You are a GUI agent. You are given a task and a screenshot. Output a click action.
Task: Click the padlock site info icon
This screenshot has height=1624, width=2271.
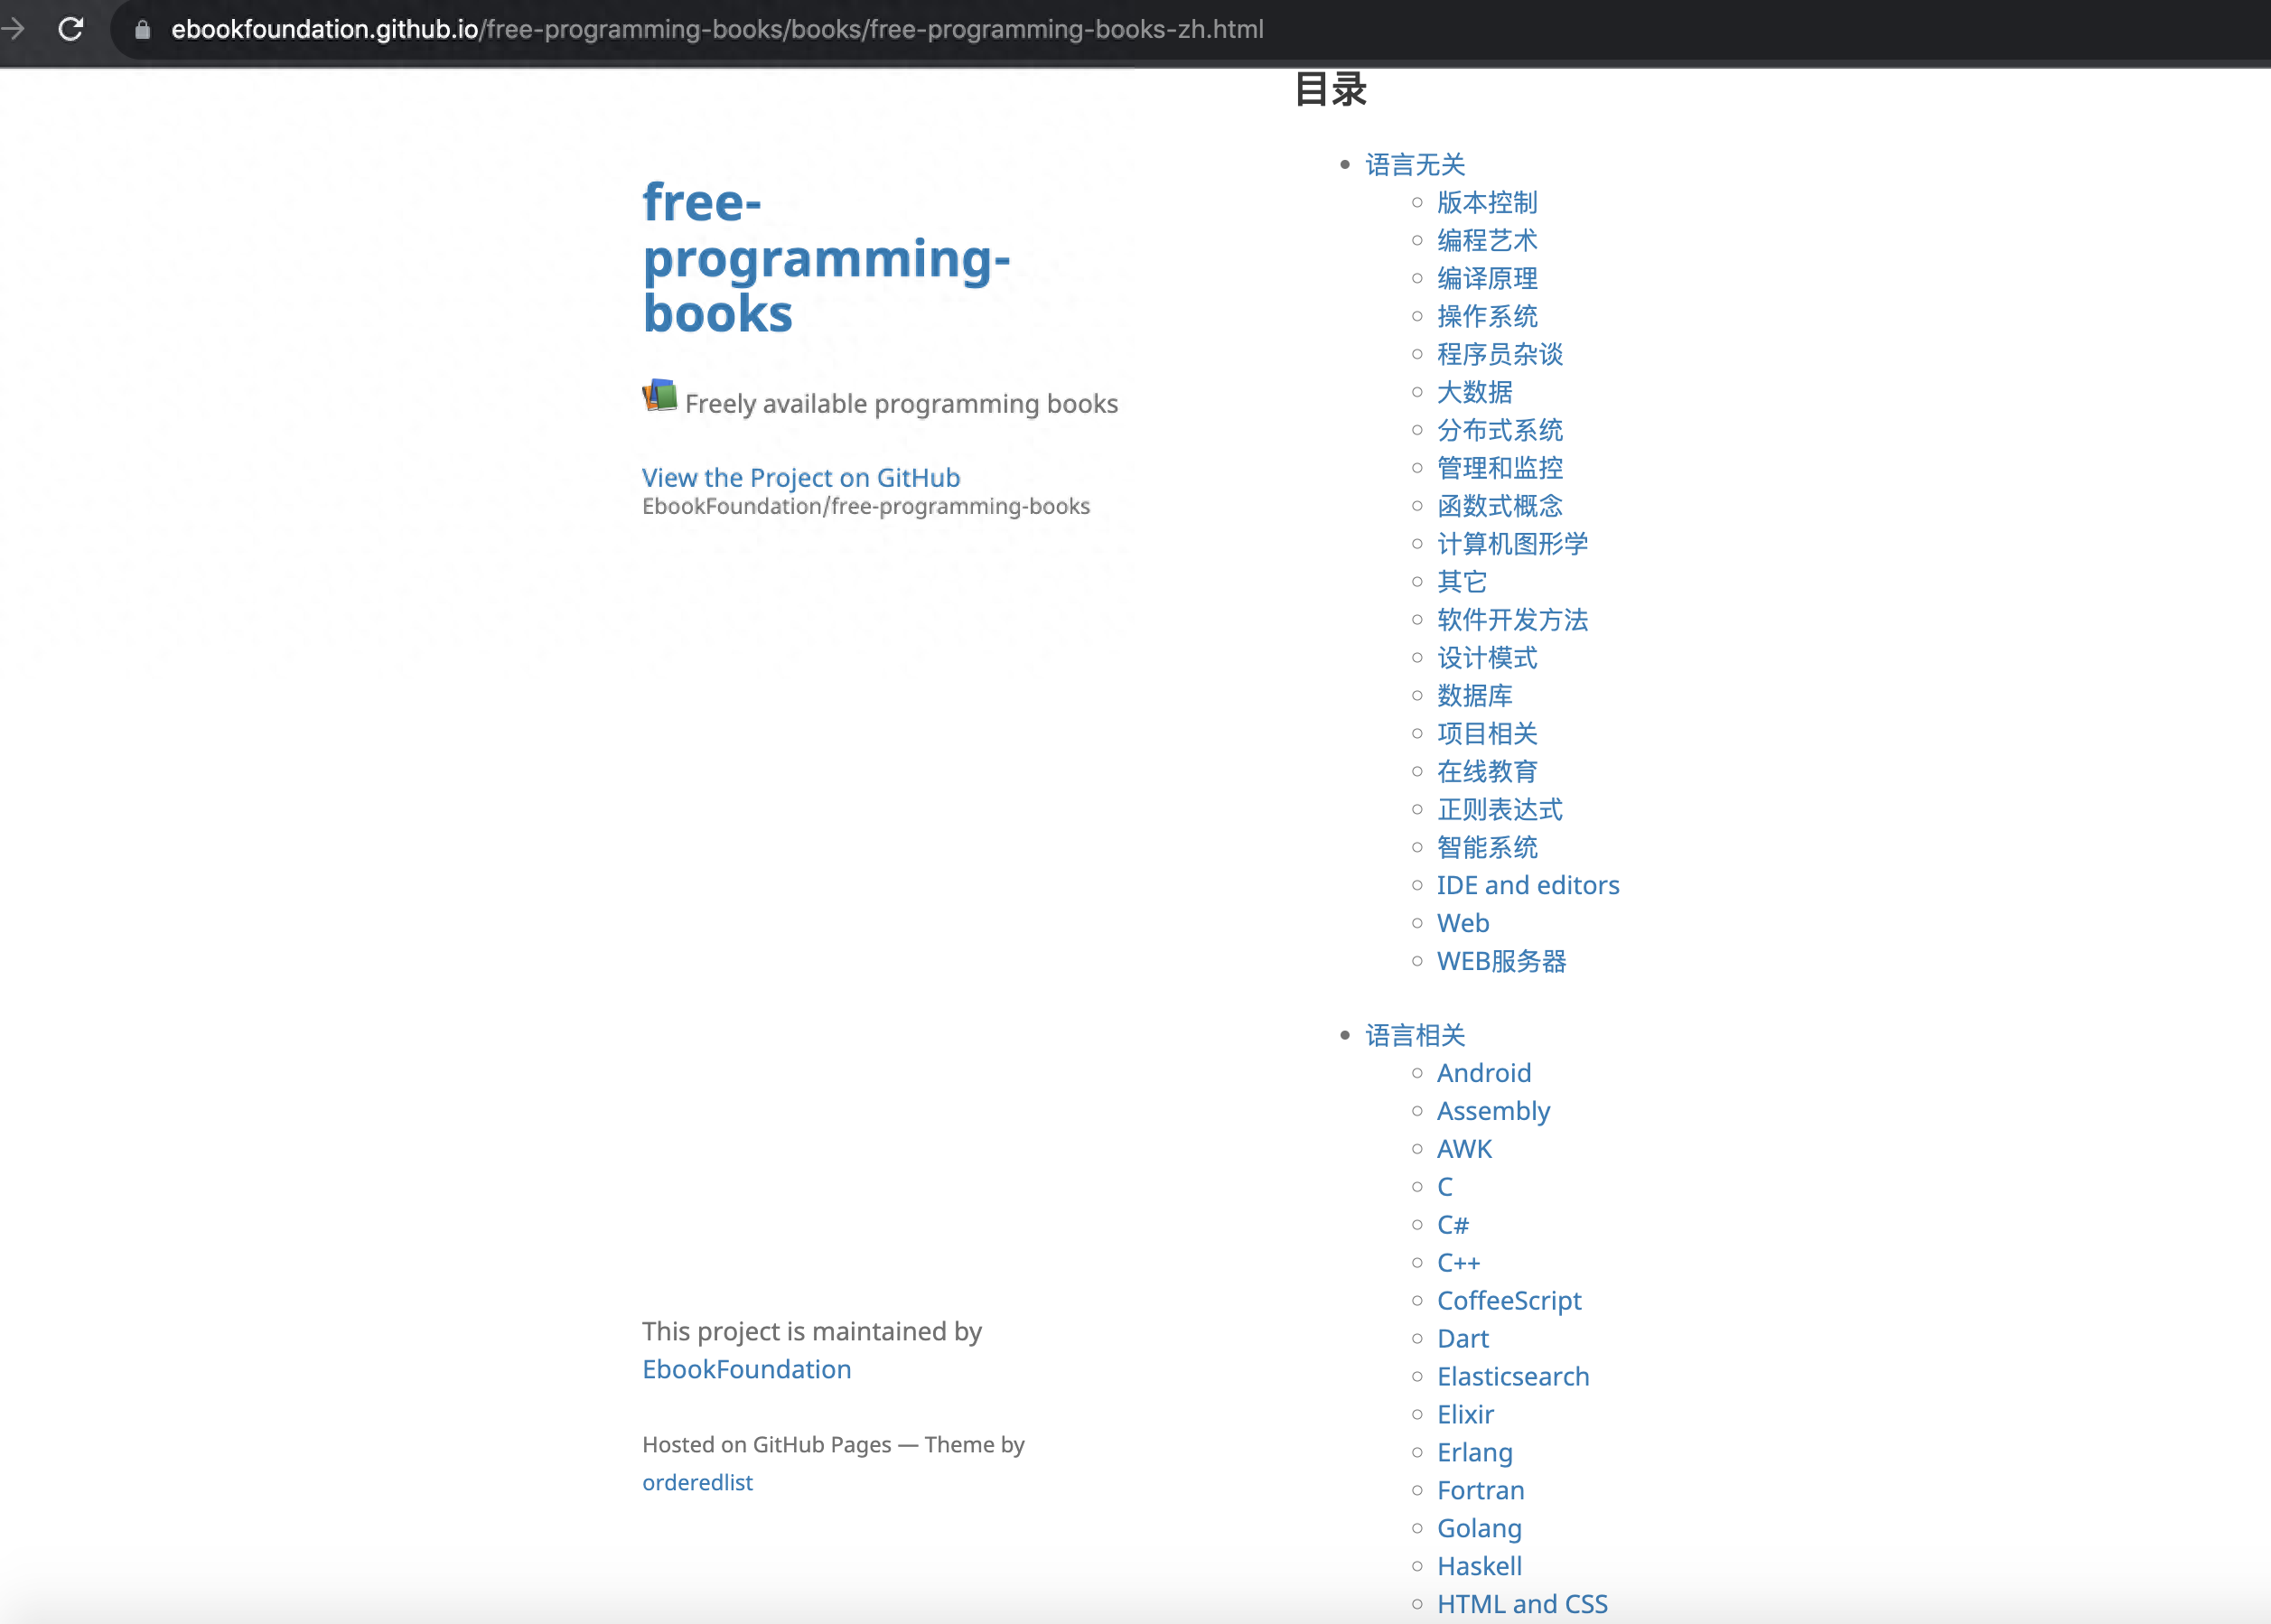click(143, 30)
